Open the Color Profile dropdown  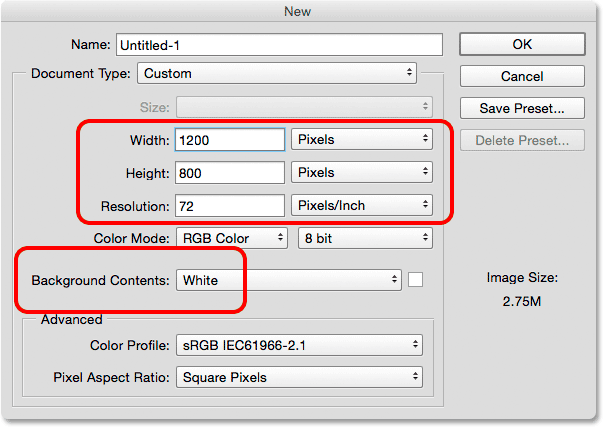[x=299, y=345]
